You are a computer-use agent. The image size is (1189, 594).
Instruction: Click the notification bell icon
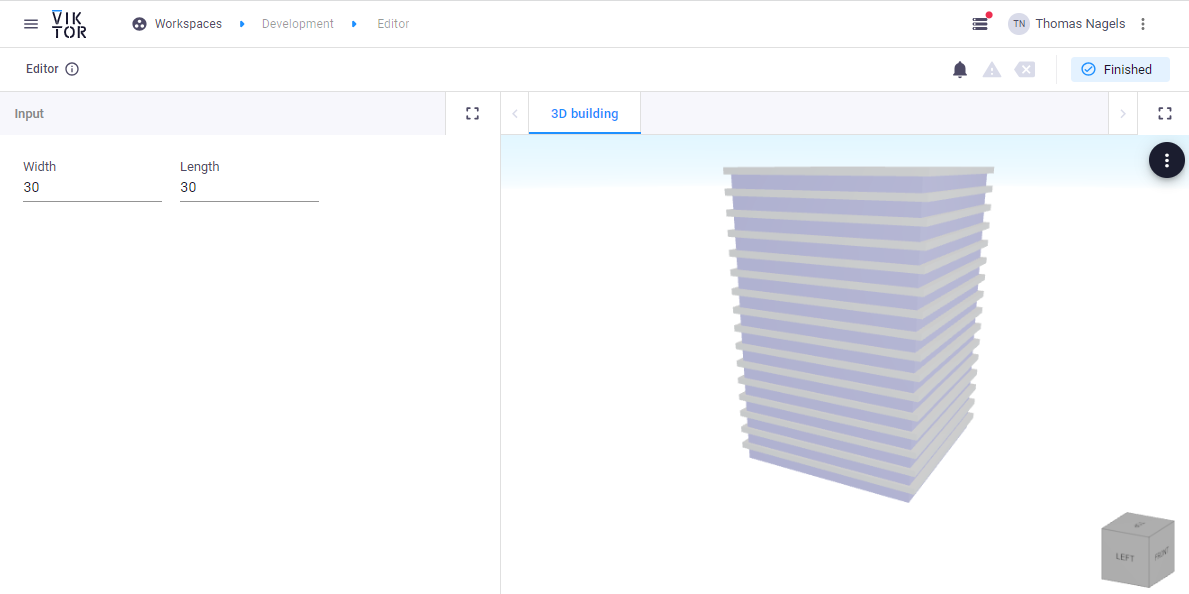960,69
